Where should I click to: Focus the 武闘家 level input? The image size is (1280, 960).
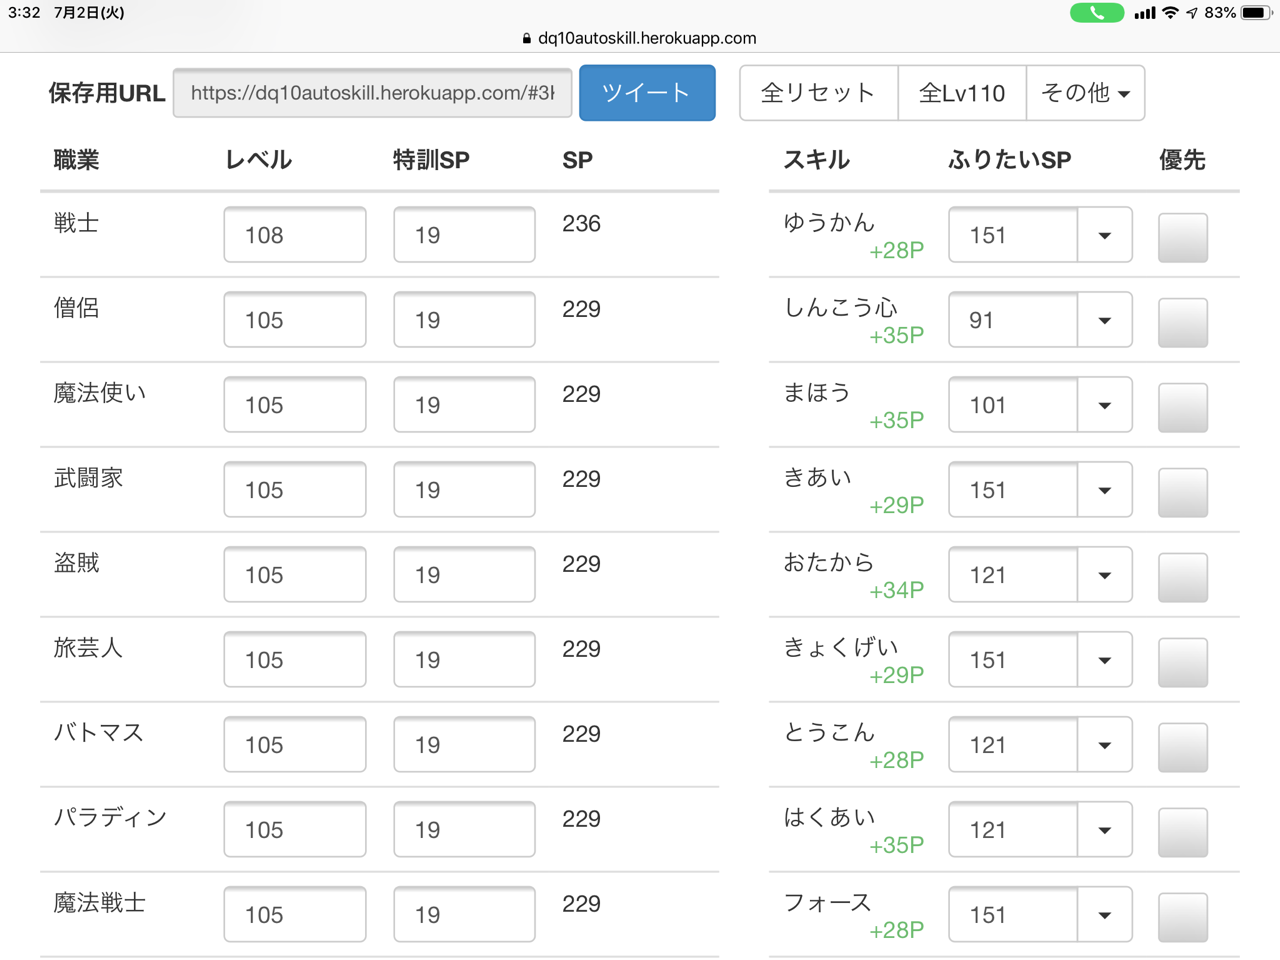[x=295, y=490]
